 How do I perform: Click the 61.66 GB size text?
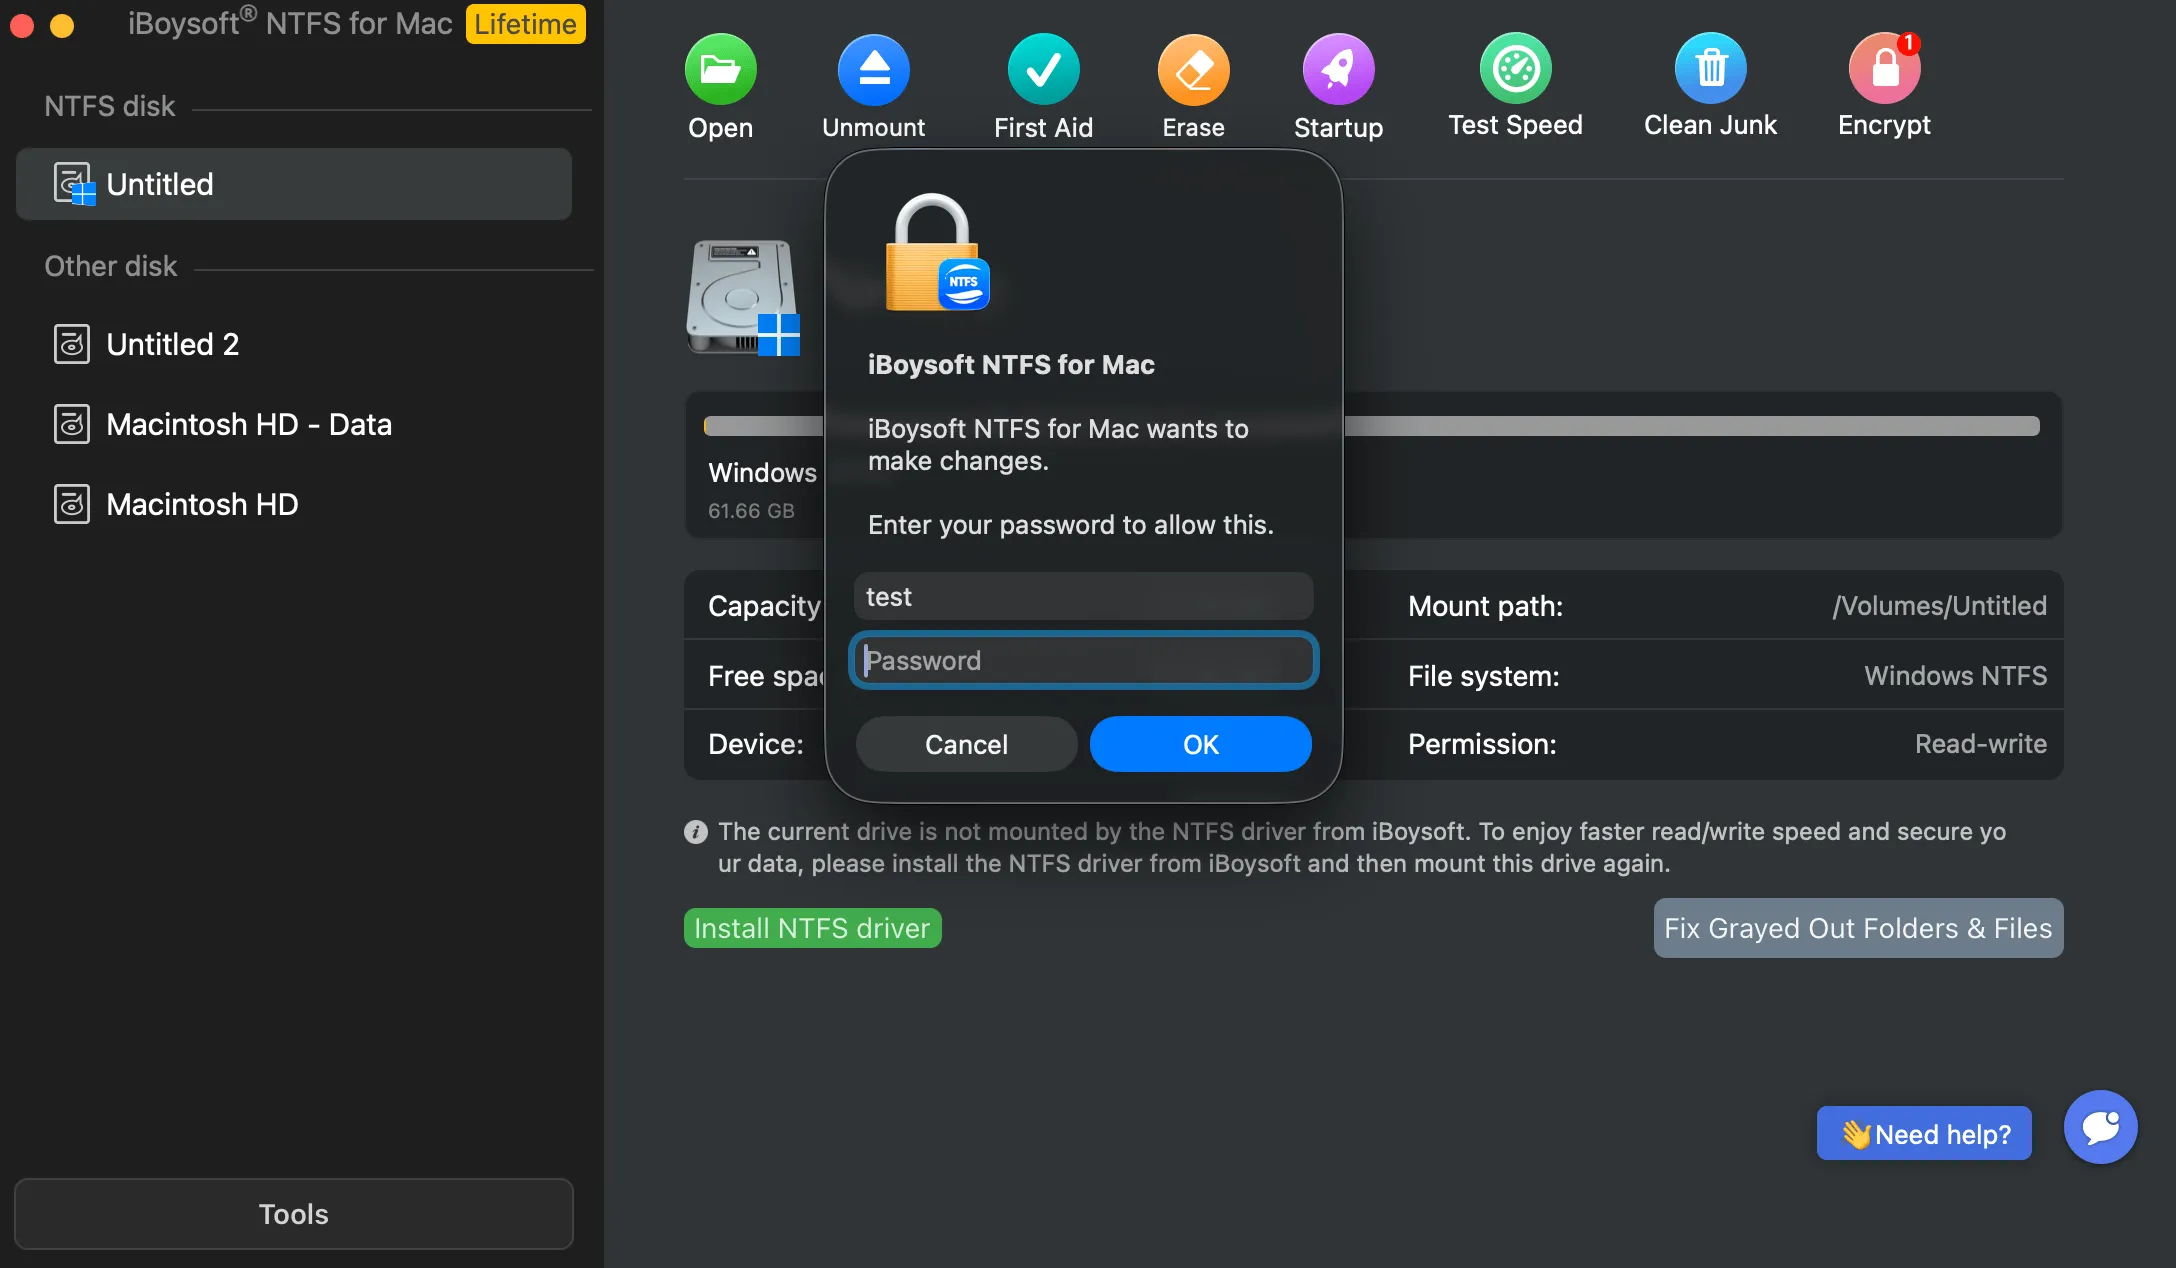click(x=751, y=511)
